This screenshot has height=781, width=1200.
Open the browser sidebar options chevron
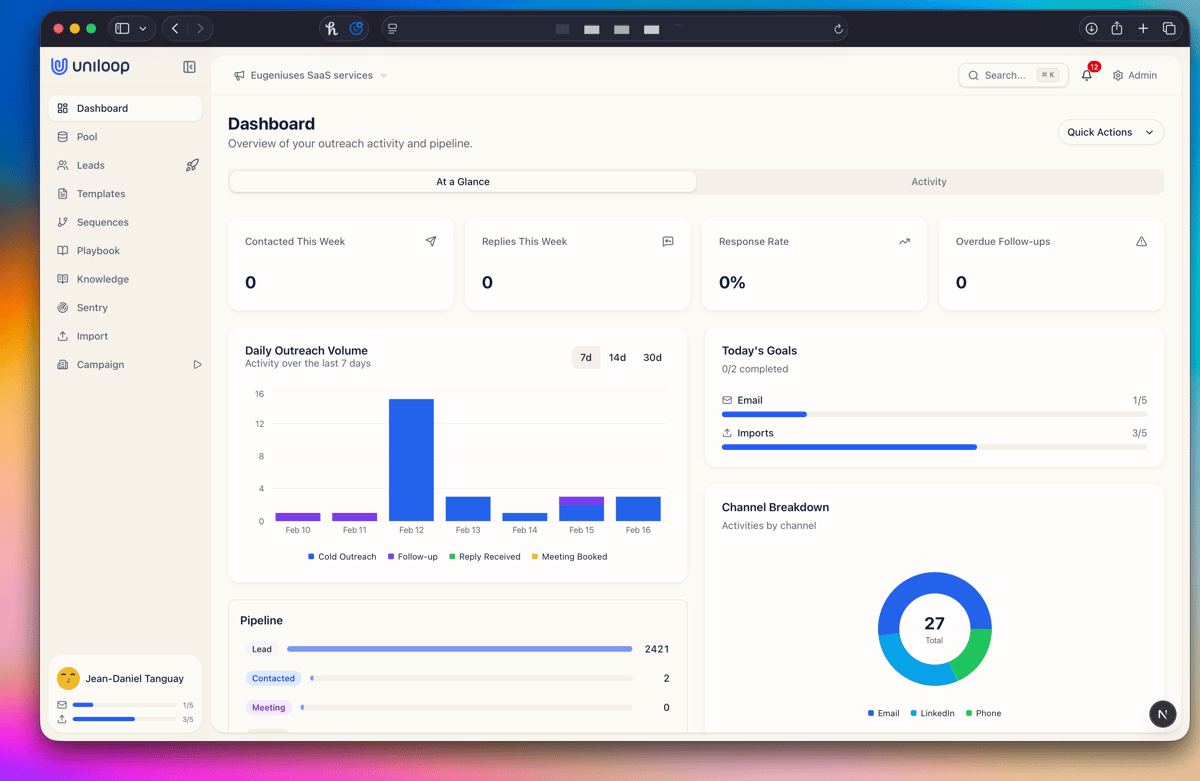pos(143,29)
